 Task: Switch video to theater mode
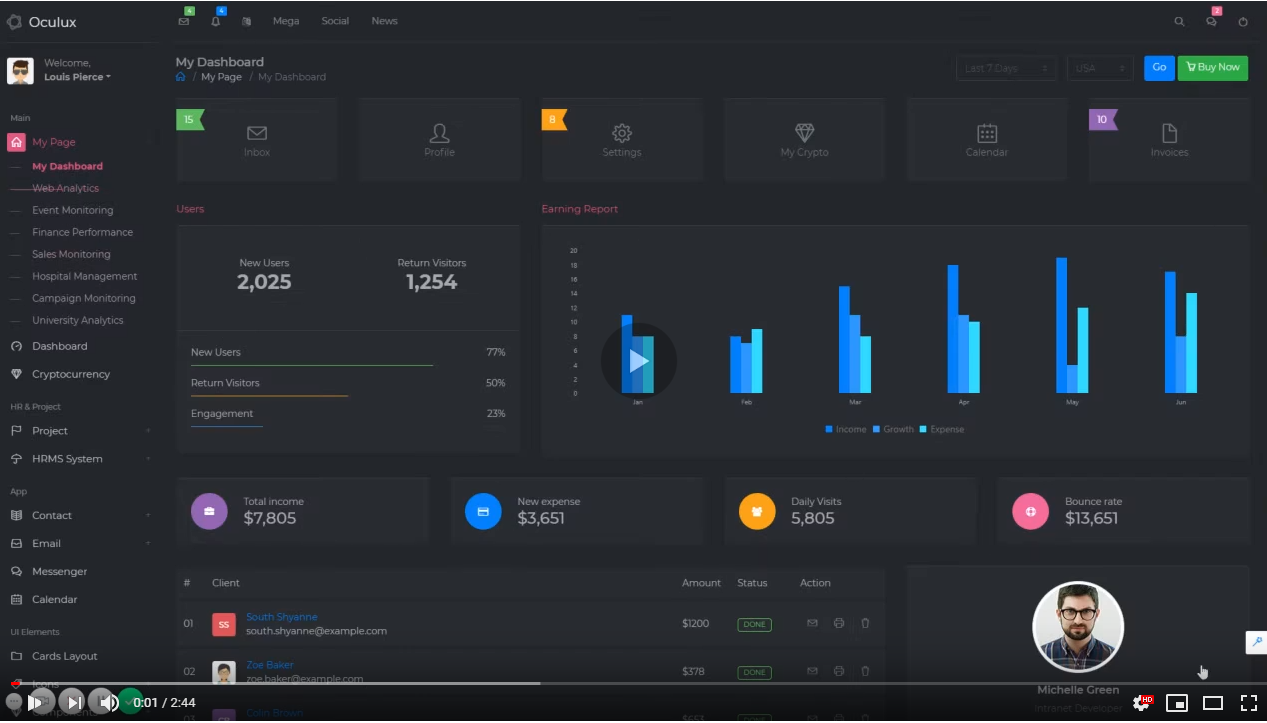pos(1212,703)
